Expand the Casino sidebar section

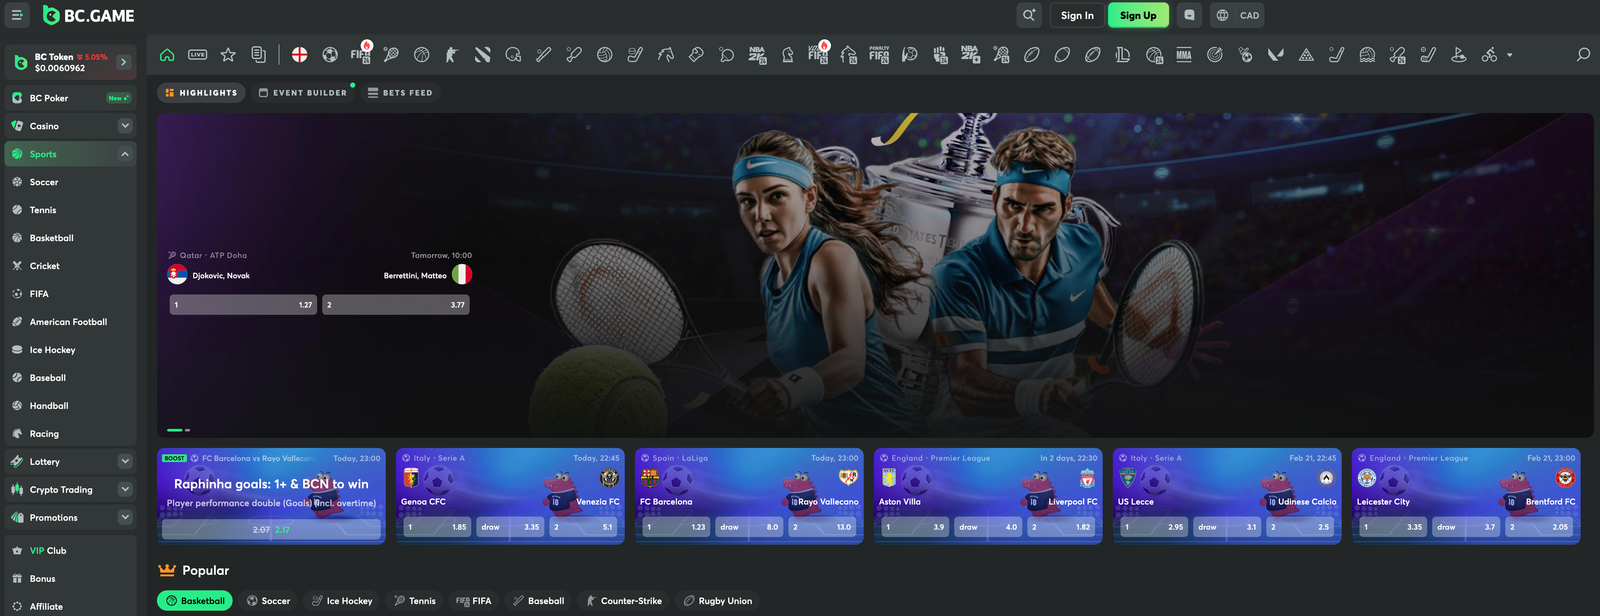point(125,126)
